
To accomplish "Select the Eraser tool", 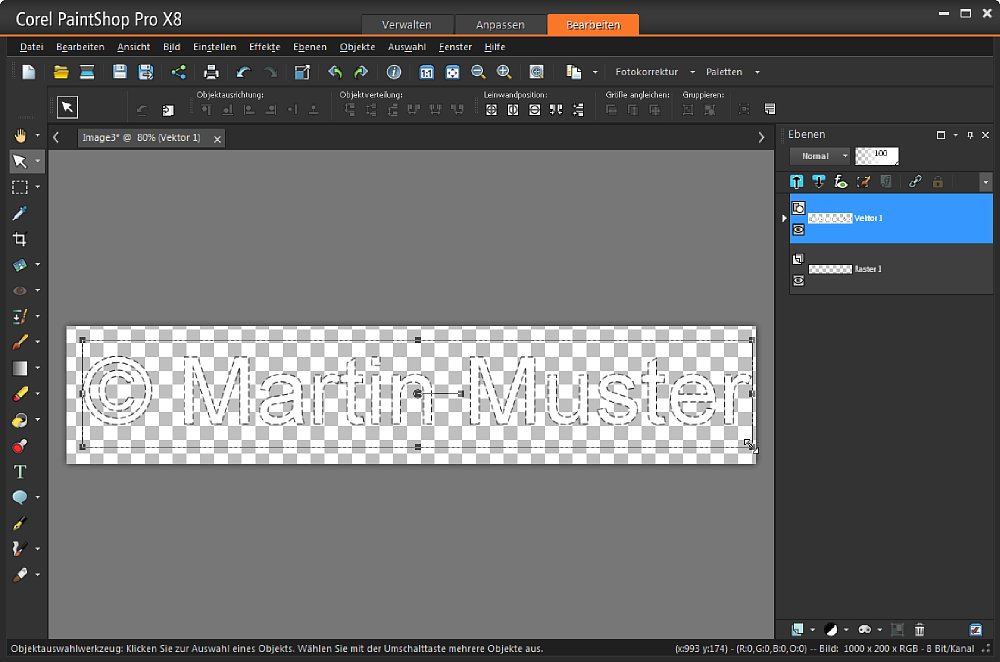I will 20,394.
